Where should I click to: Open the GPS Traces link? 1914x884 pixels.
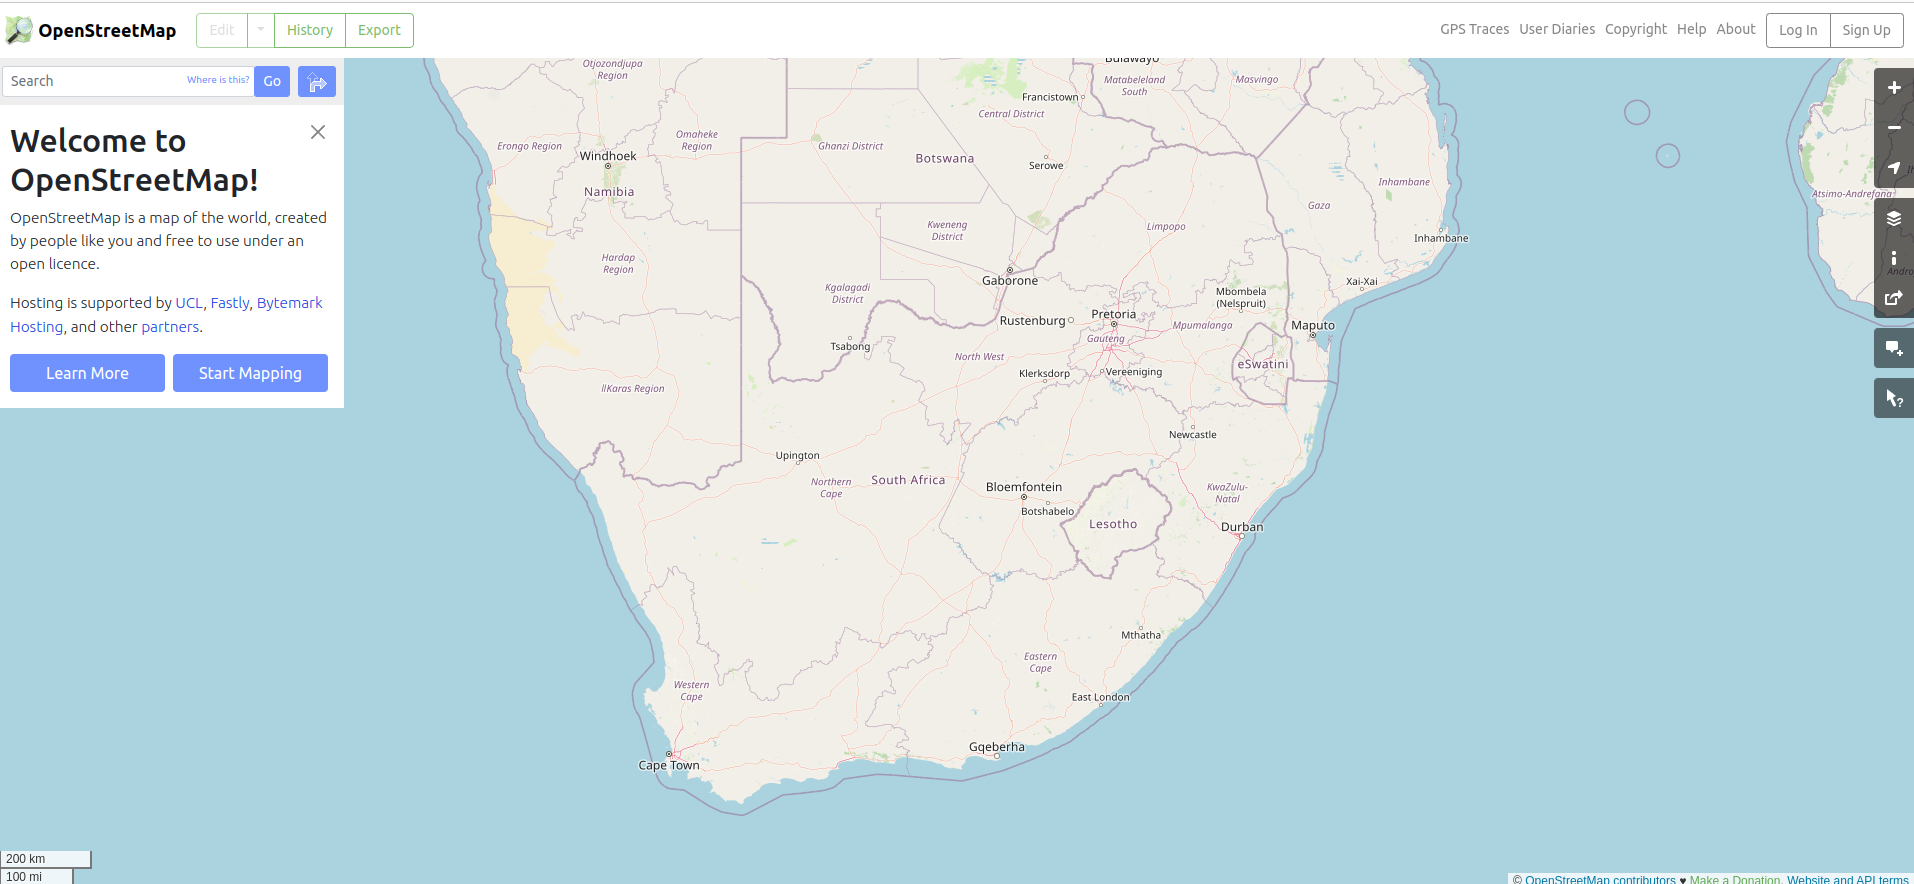(x=1474, y=29)
